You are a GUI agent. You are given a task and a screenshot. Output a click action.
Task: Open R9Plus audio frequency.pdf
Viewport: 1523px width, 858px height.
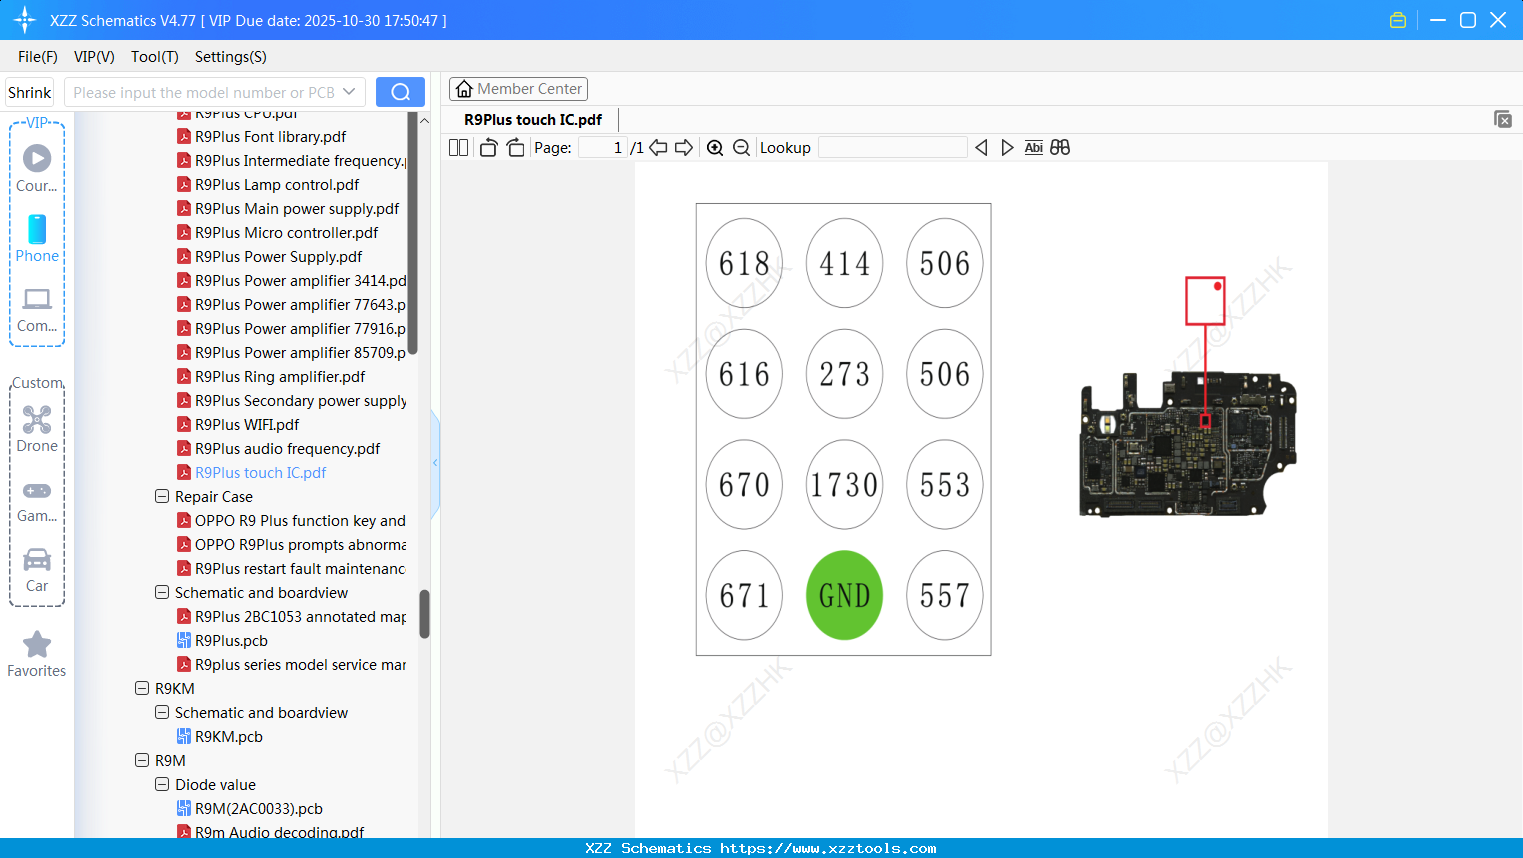(x=278, y=449)
